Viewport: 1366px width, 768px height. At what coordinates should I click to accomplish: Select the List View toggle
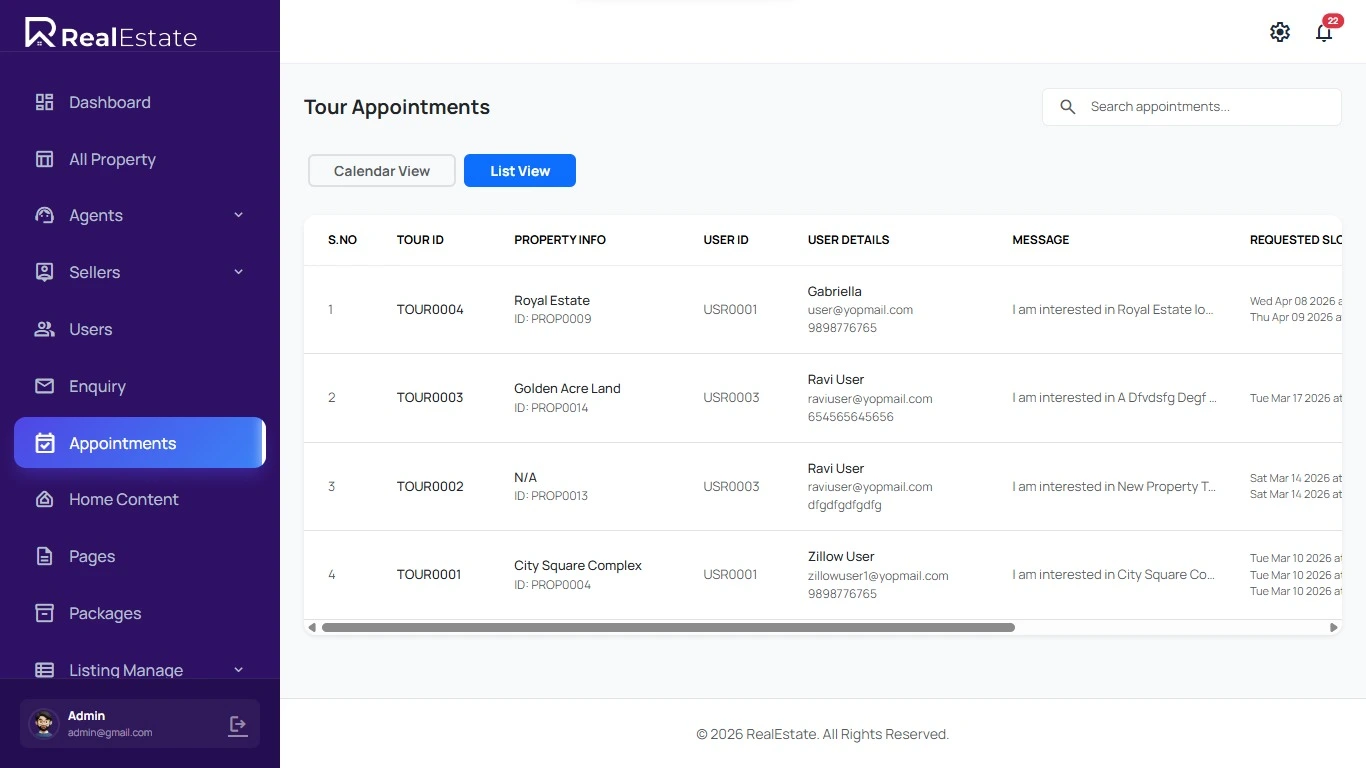(x=520, y=171)
